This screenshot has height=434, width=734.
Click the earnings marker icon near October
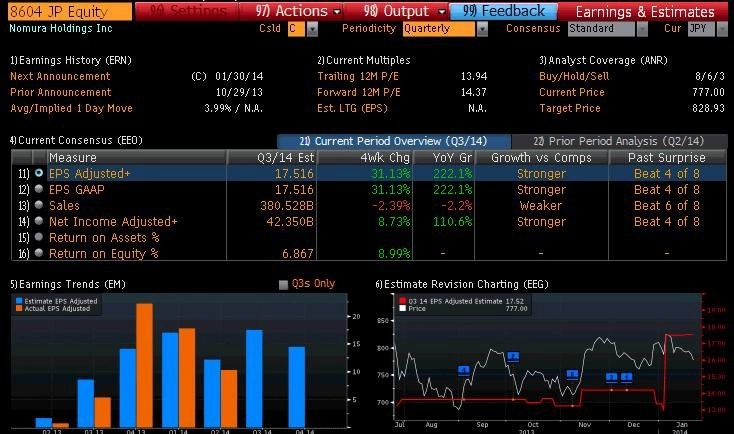(x=513, y=357)
